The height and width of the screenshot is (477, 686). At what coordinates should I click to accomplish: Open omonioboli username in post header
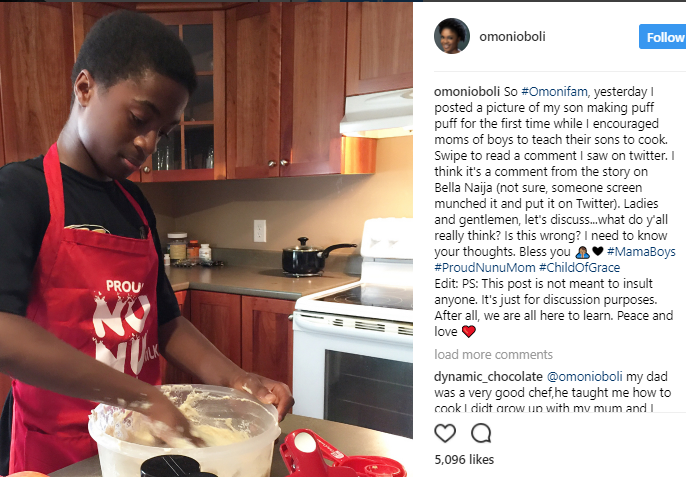point(512,36)
